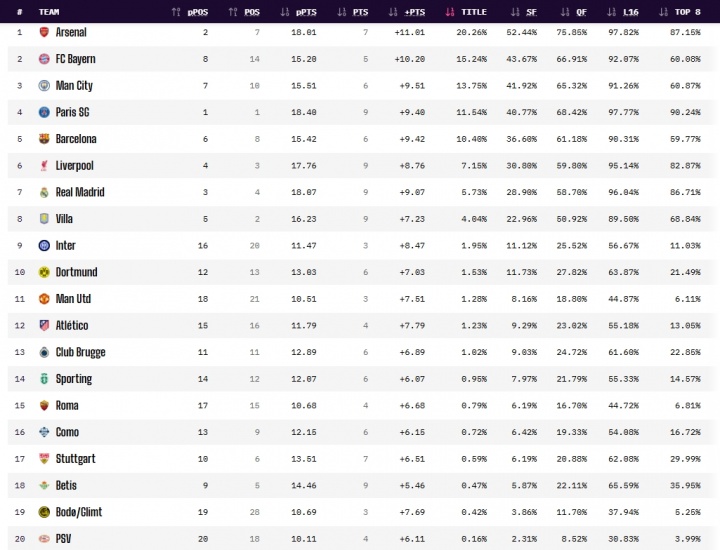Open the Real Madrid team link
Screen dimensions: 720x550
[x=80, y=192]
